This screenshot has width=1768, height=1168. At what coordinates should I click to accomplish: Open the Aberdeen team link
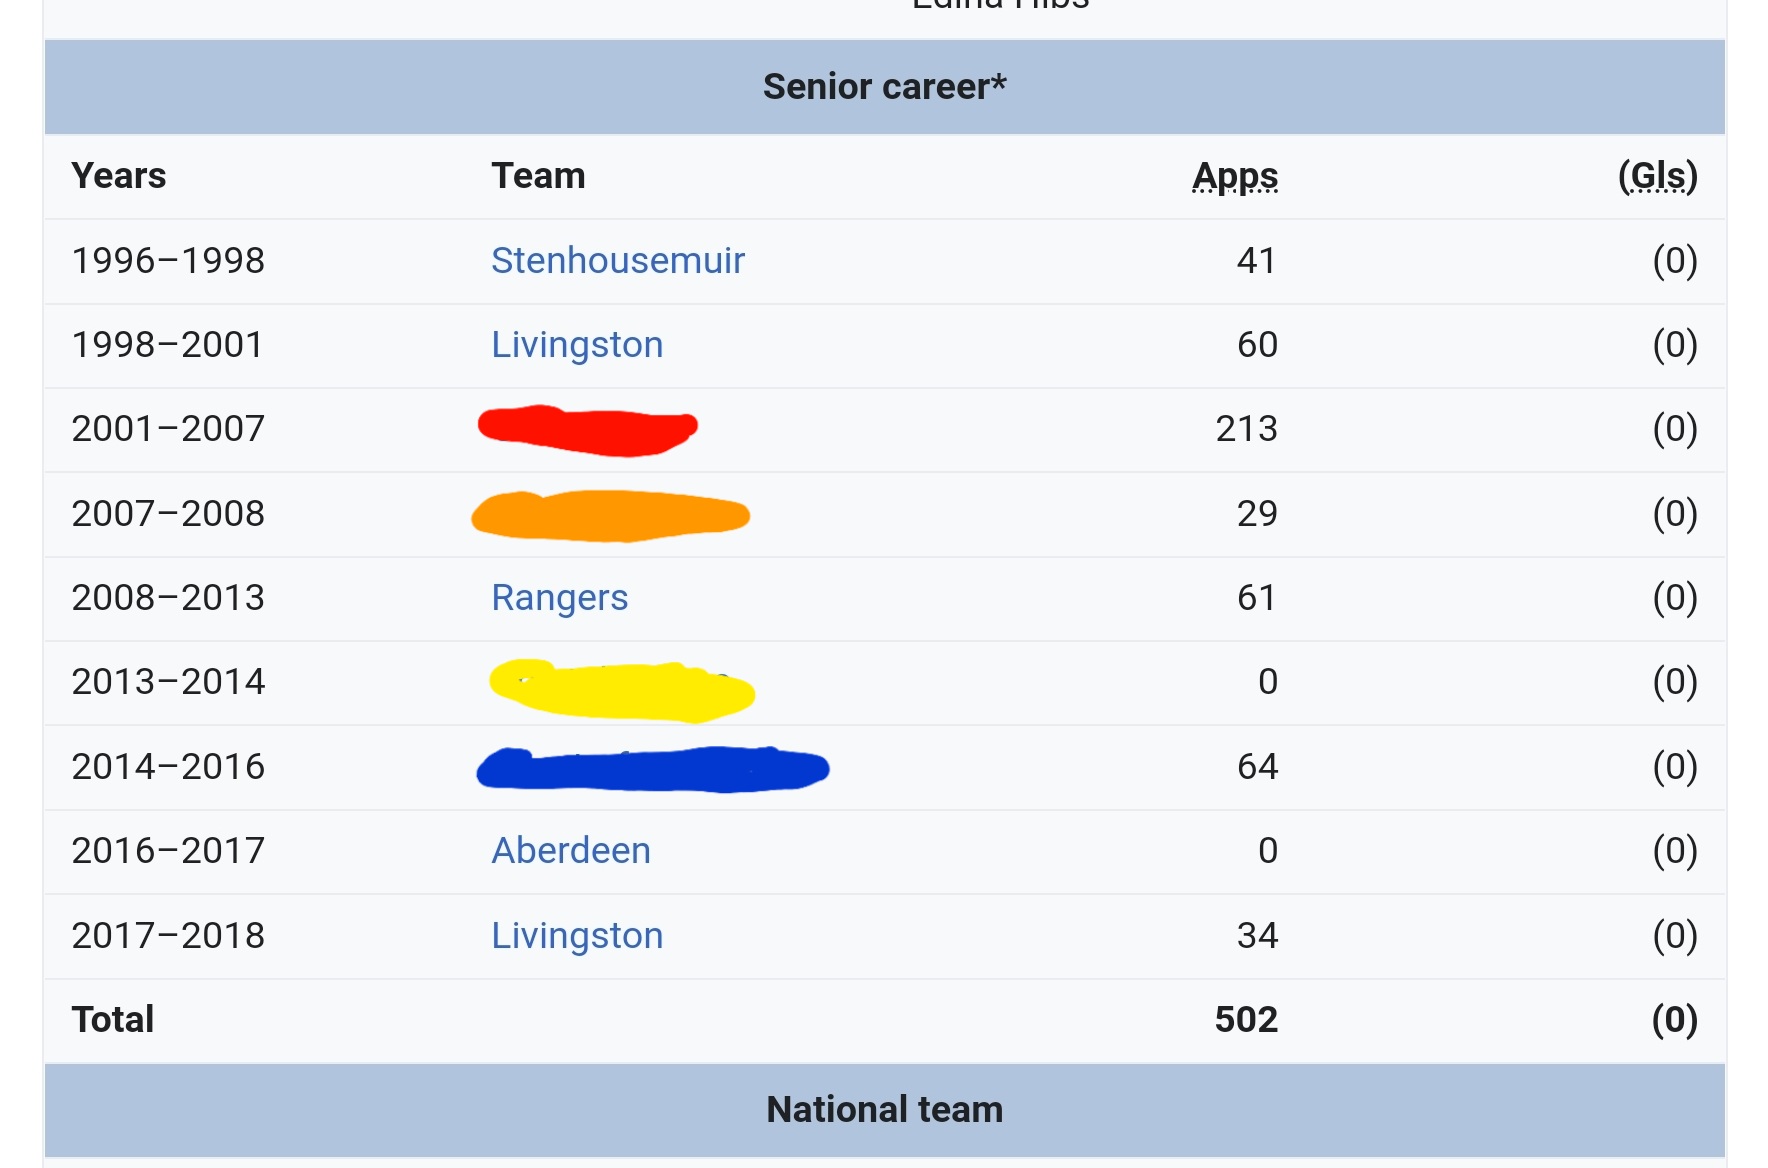coord(571,850)
